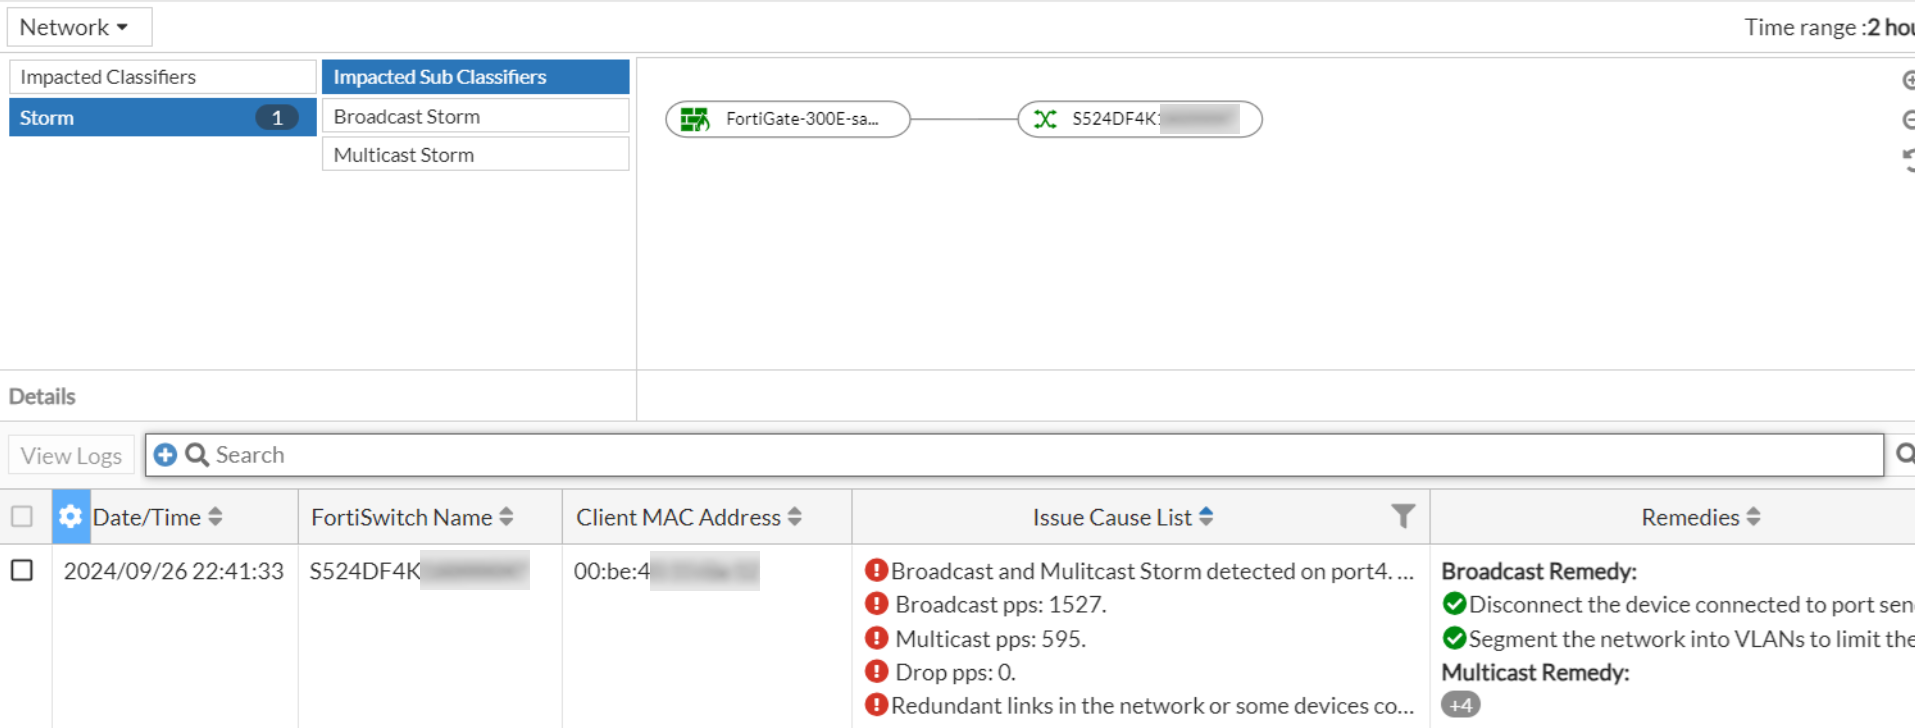Toggle the select-all header checkbox

click(22, 517)
